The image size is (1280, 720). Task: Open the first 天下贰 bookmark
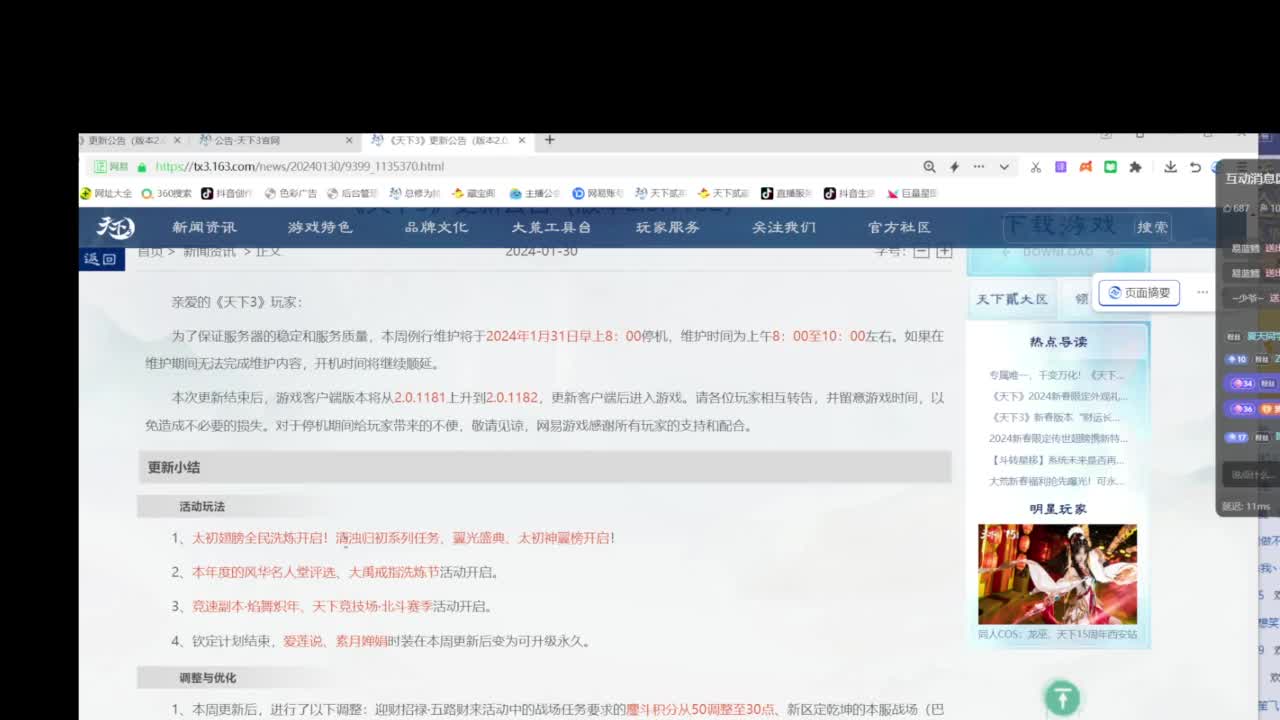(660, 194)
